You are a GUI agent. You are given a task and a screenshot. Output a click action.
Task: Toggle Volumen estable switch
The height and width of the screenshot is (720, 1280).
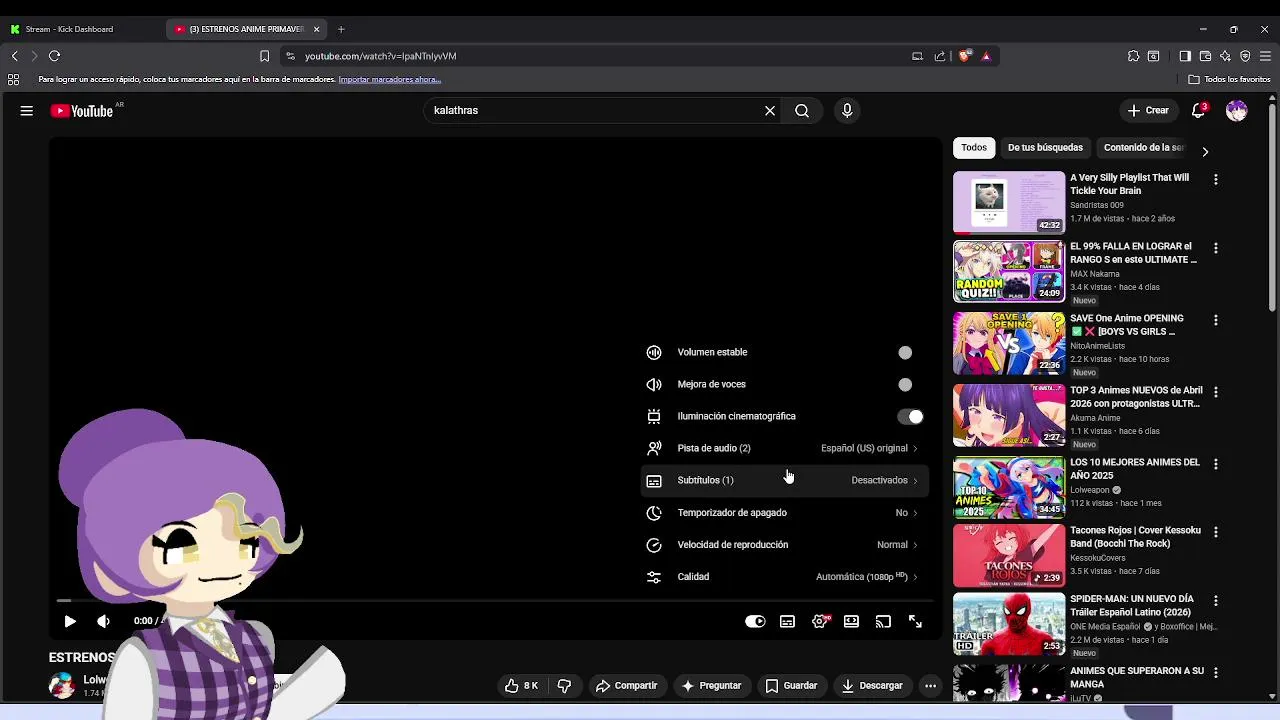pos(911,352)
